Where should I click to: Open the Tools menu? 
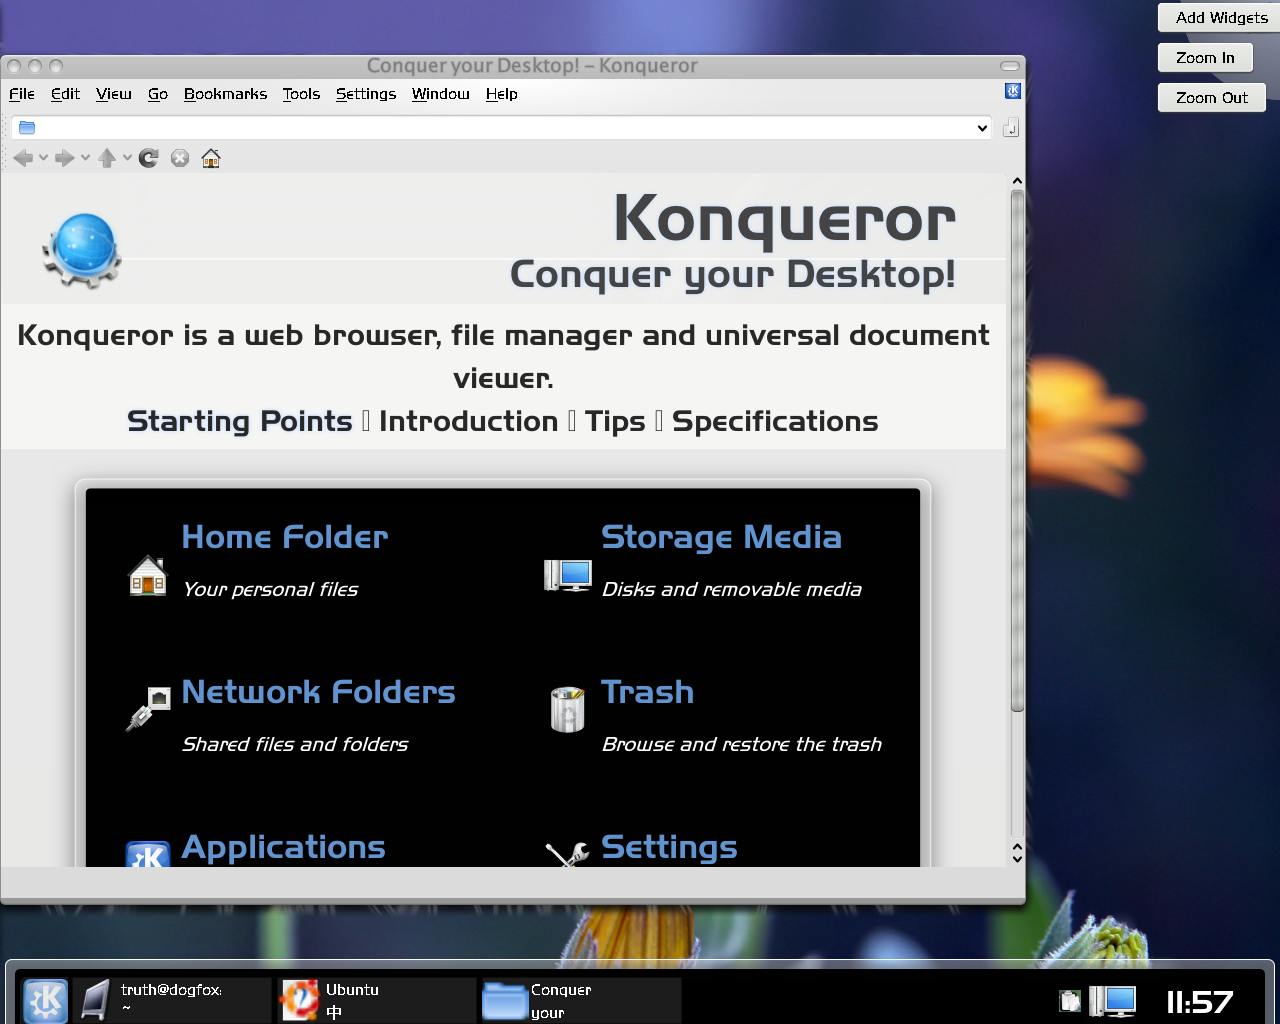[x=301, y=94]
